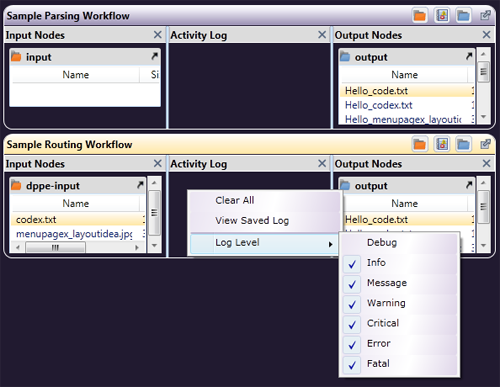Pop out the Sample Routing Workflow panel

(x=485, y=144)
